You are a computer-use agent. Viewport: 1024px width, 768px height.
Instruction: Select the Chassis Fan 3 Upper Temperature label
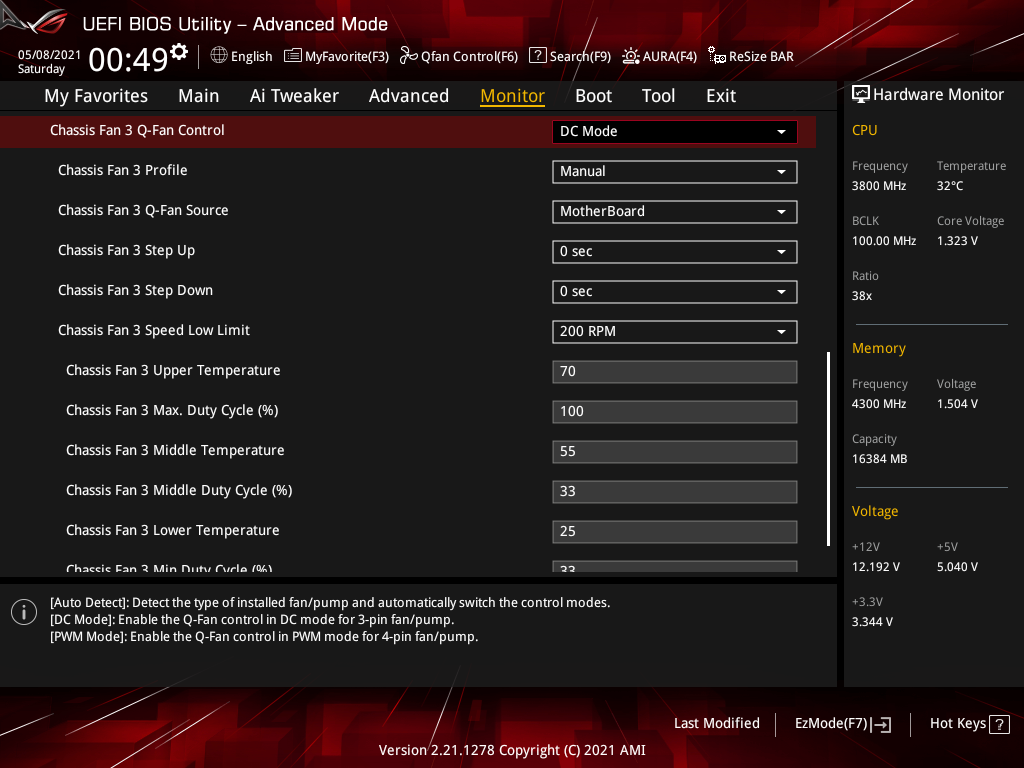173,370
